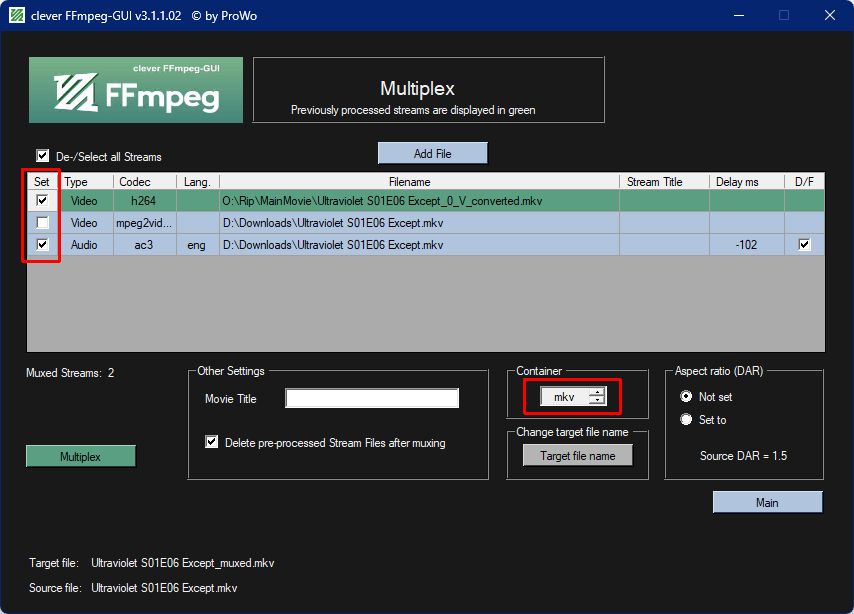The image size is (854, 614).
Task: Start muxing with the Multiplex button
Action: 81,456
